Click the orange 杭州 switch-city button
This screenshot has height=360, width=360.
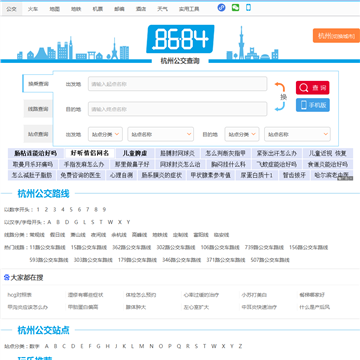(336, 36)
